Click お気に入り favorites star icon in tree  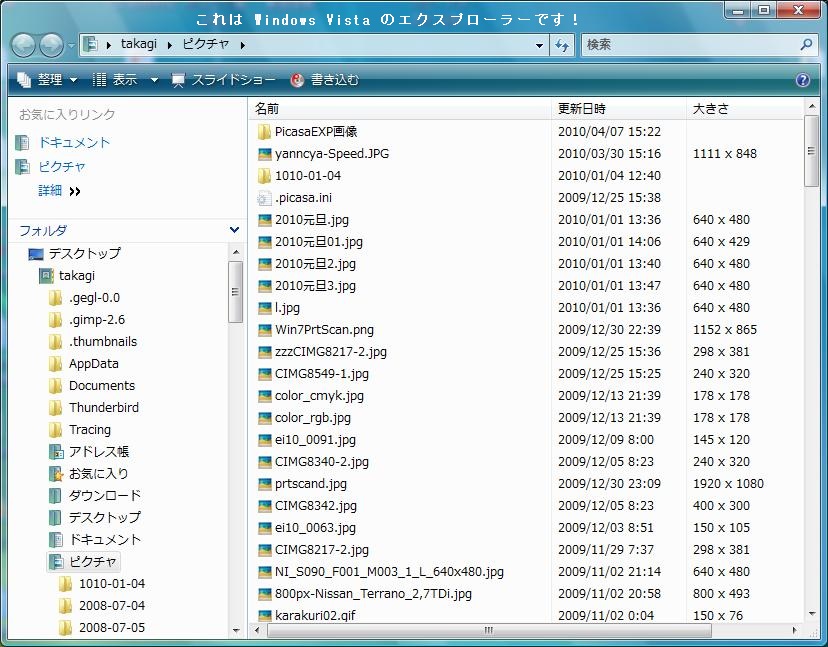click(x=56, y=474)
